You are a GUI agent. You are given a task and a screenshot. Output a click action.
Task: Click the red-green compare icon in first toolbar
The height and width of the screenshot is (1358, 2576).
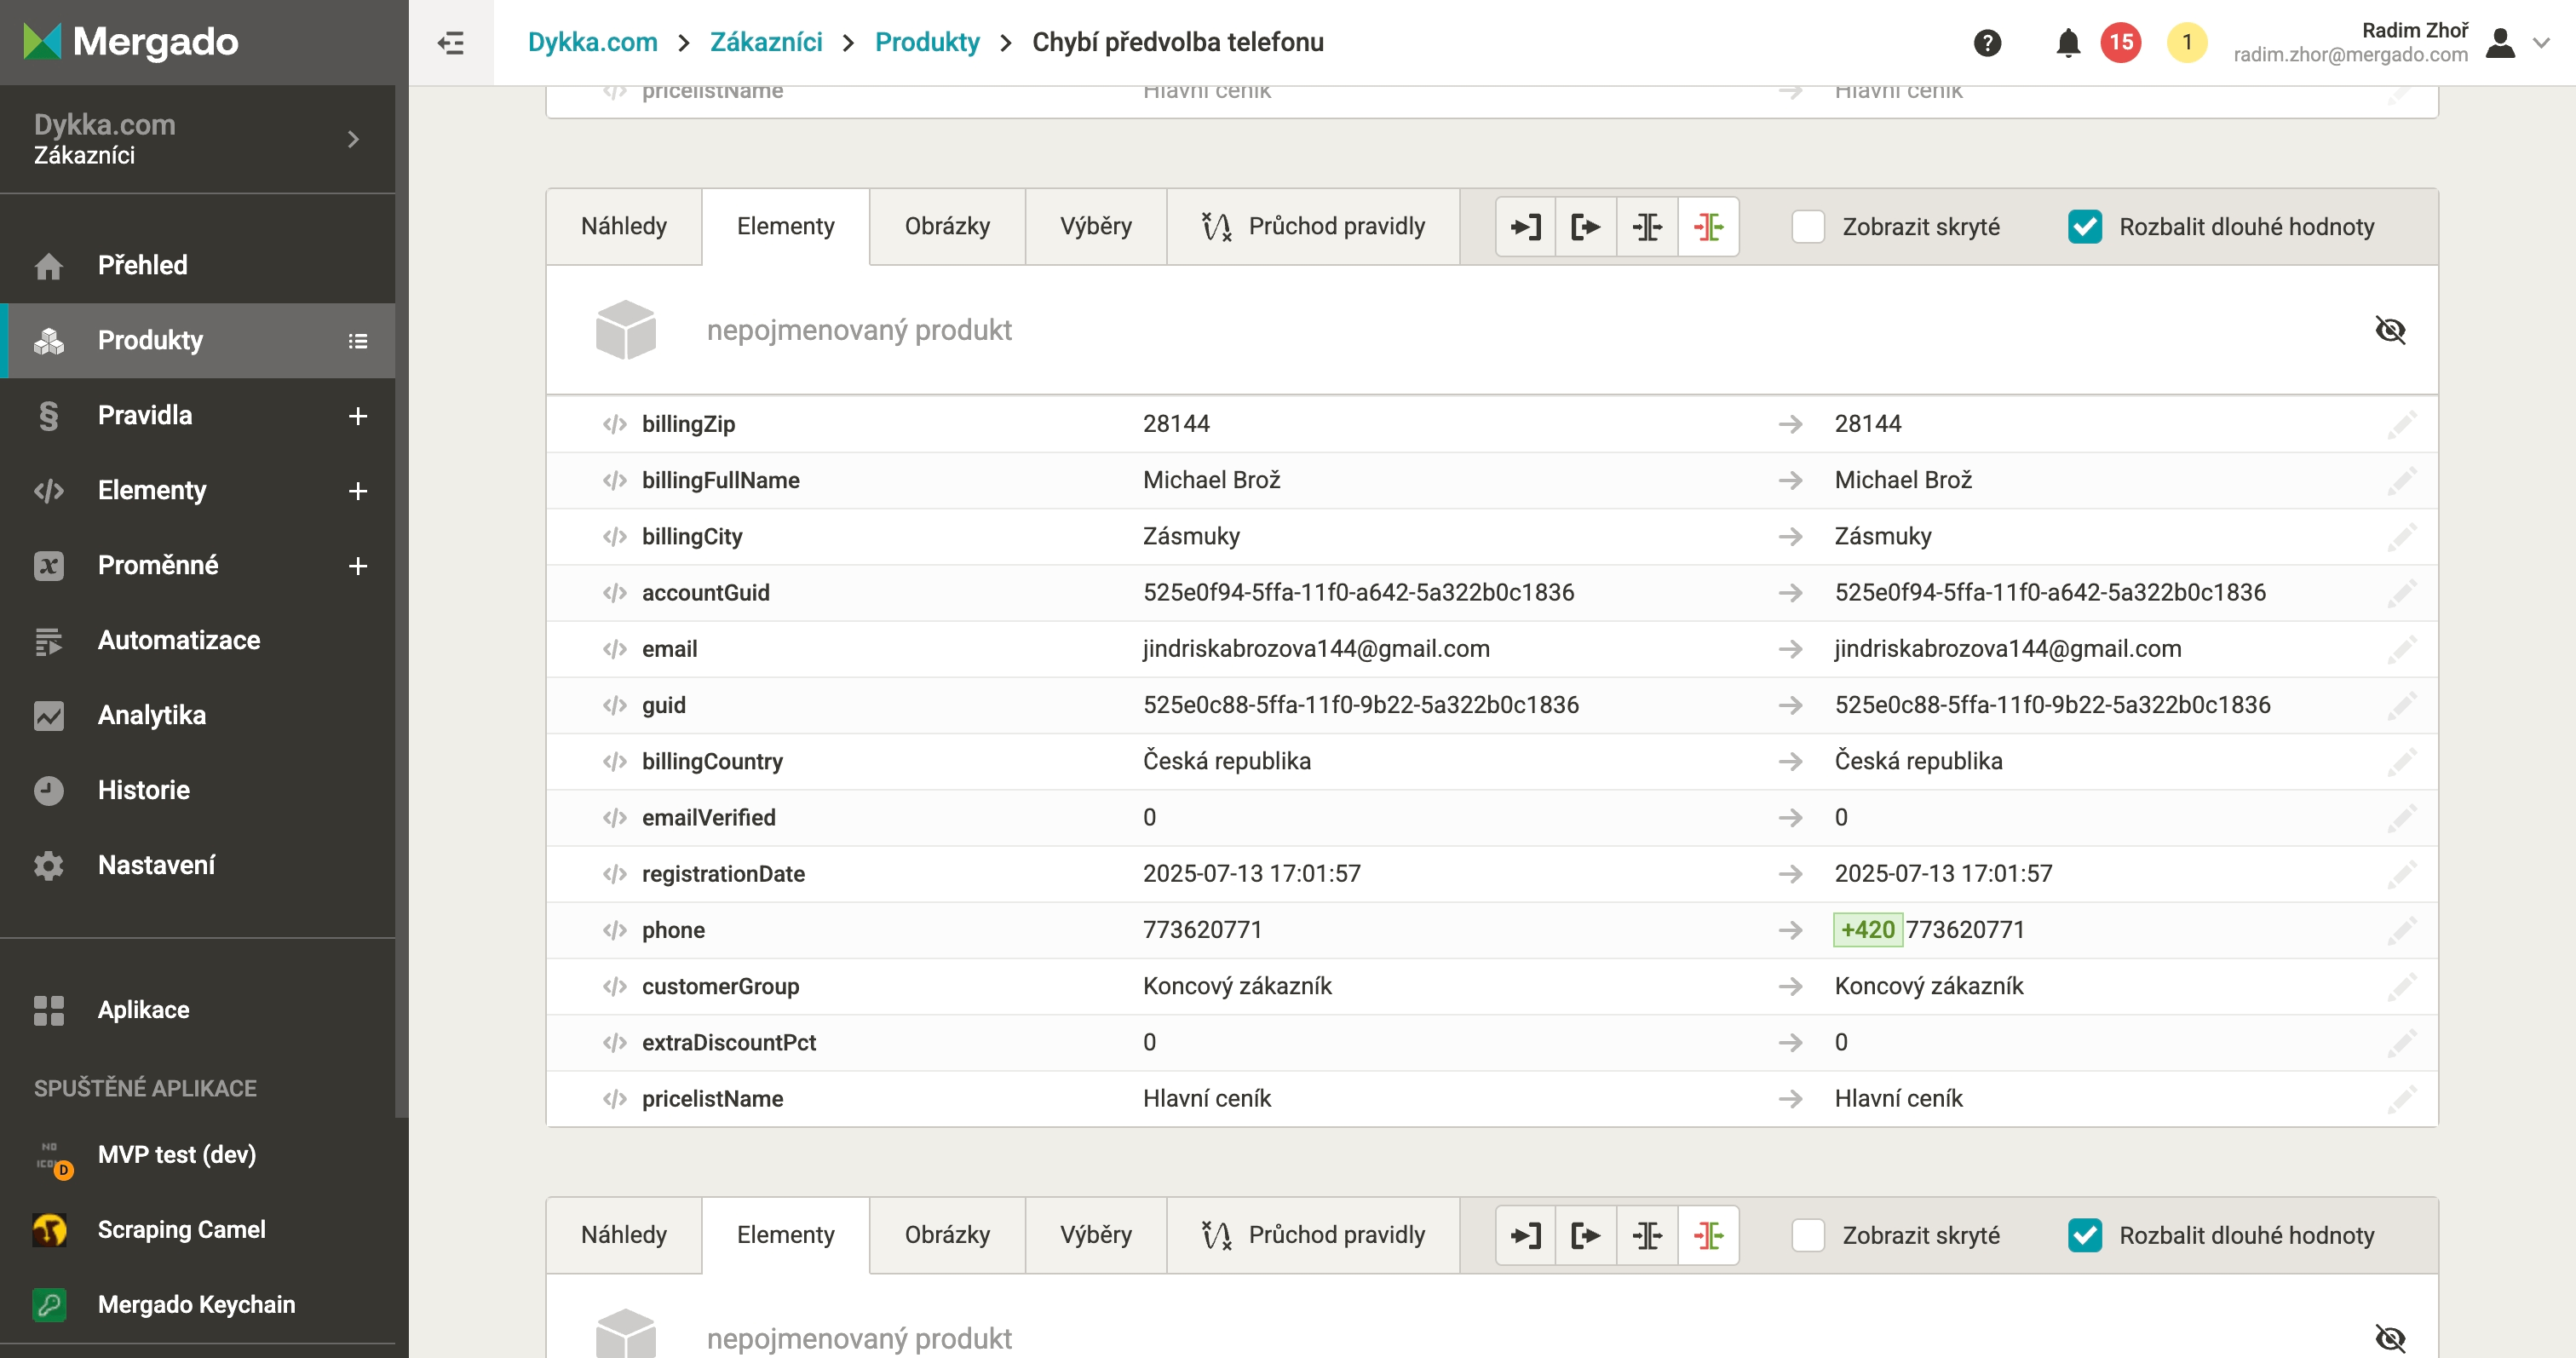[1708, 227]
